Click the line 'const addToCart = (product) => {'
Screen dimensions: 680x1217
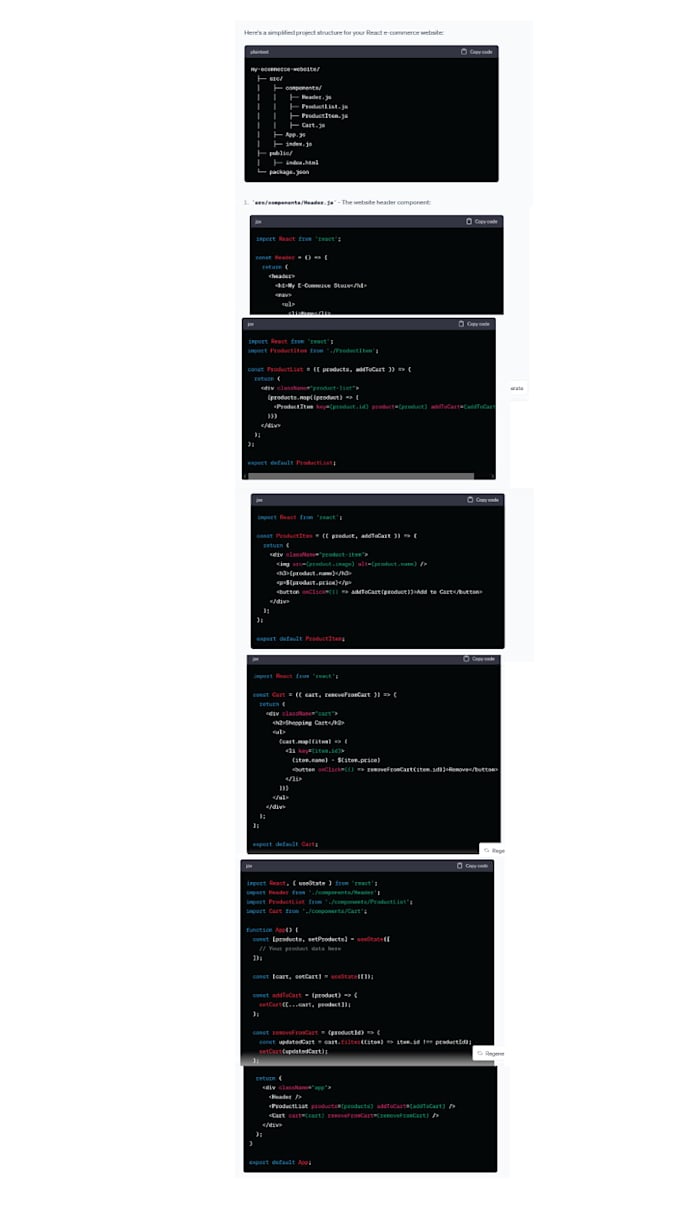point(305,995)
